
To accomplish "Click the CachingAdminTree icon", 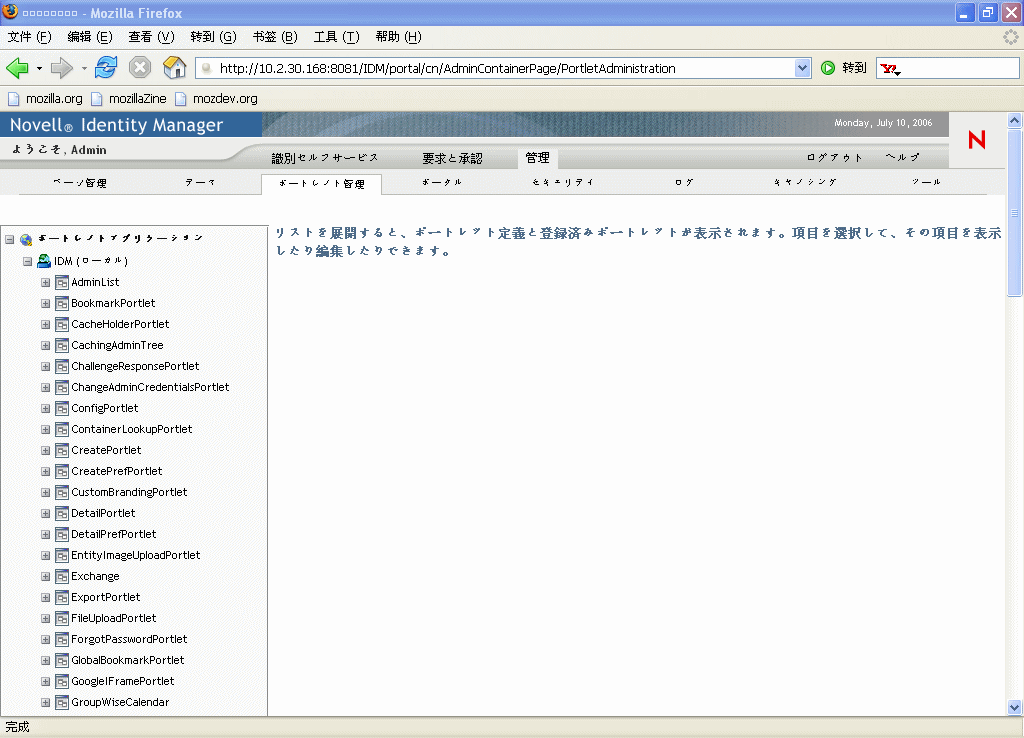I will (x=62, y=345).
